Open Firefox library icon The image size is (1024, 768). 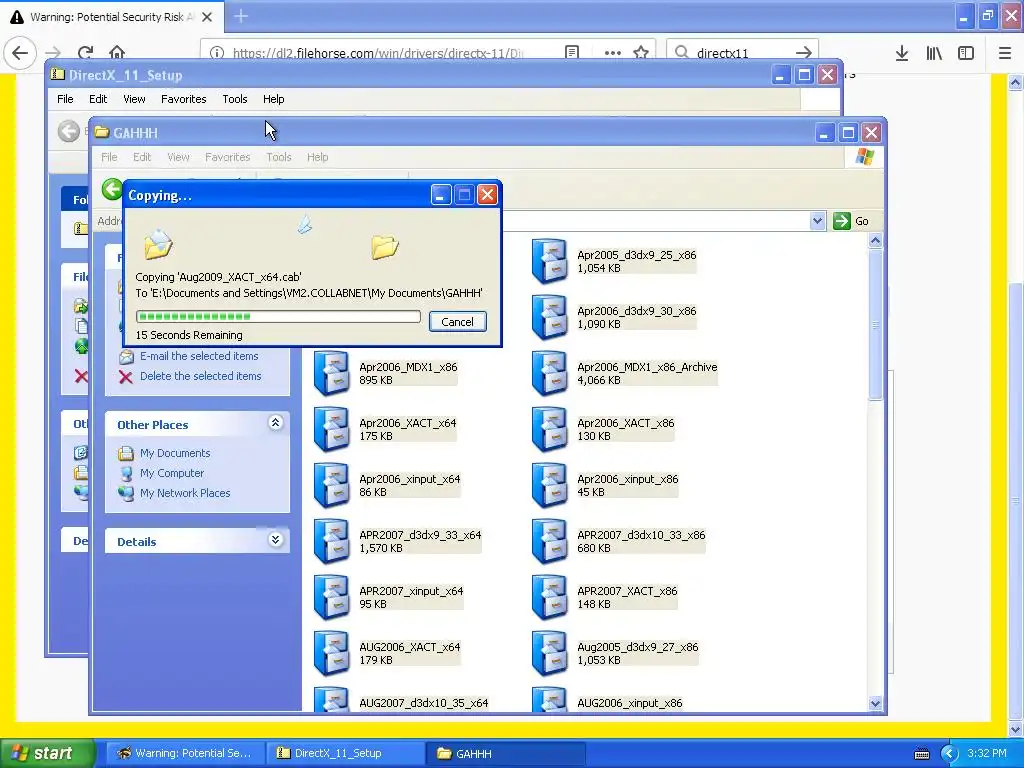coord(934,53)
